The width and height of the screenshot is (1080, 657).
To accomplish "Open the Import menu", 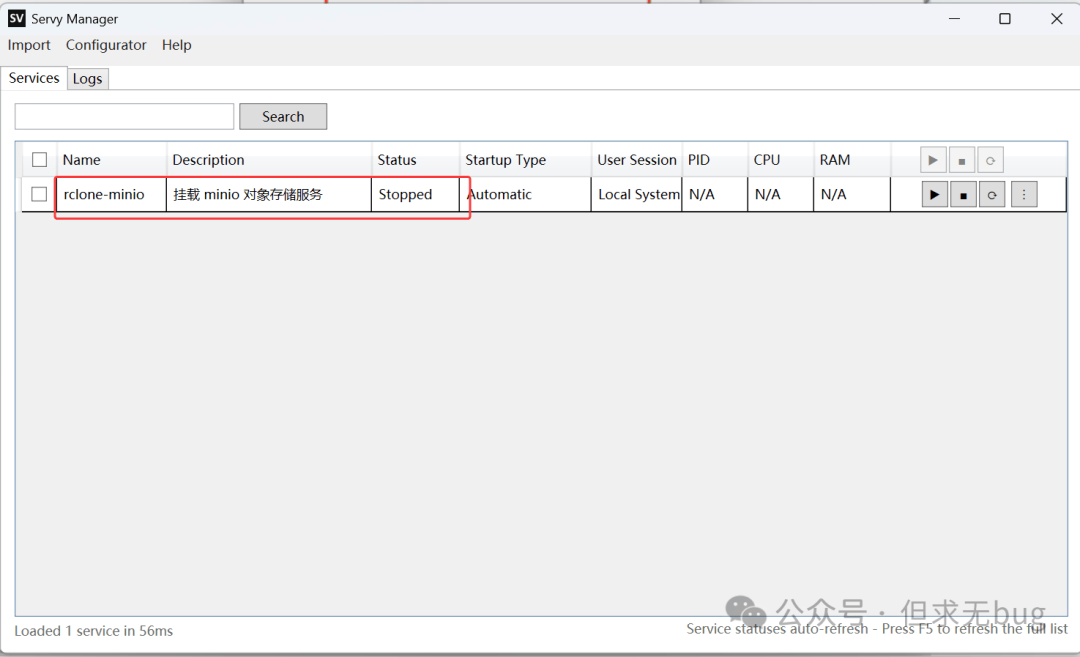I will [29, 45].
